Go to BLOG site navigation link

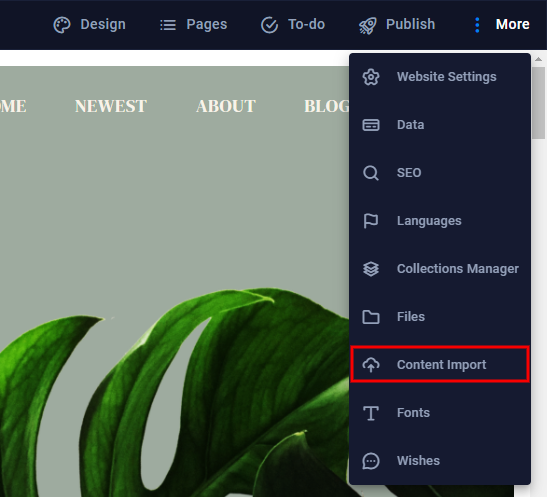pos(327,106)
